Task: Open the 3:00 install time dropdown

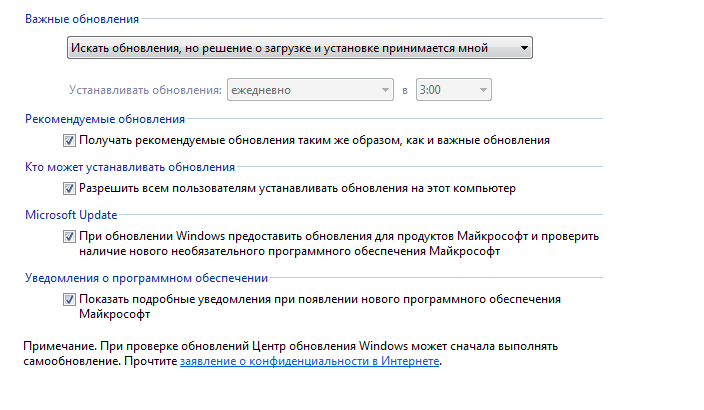Action: pos(453,90)
